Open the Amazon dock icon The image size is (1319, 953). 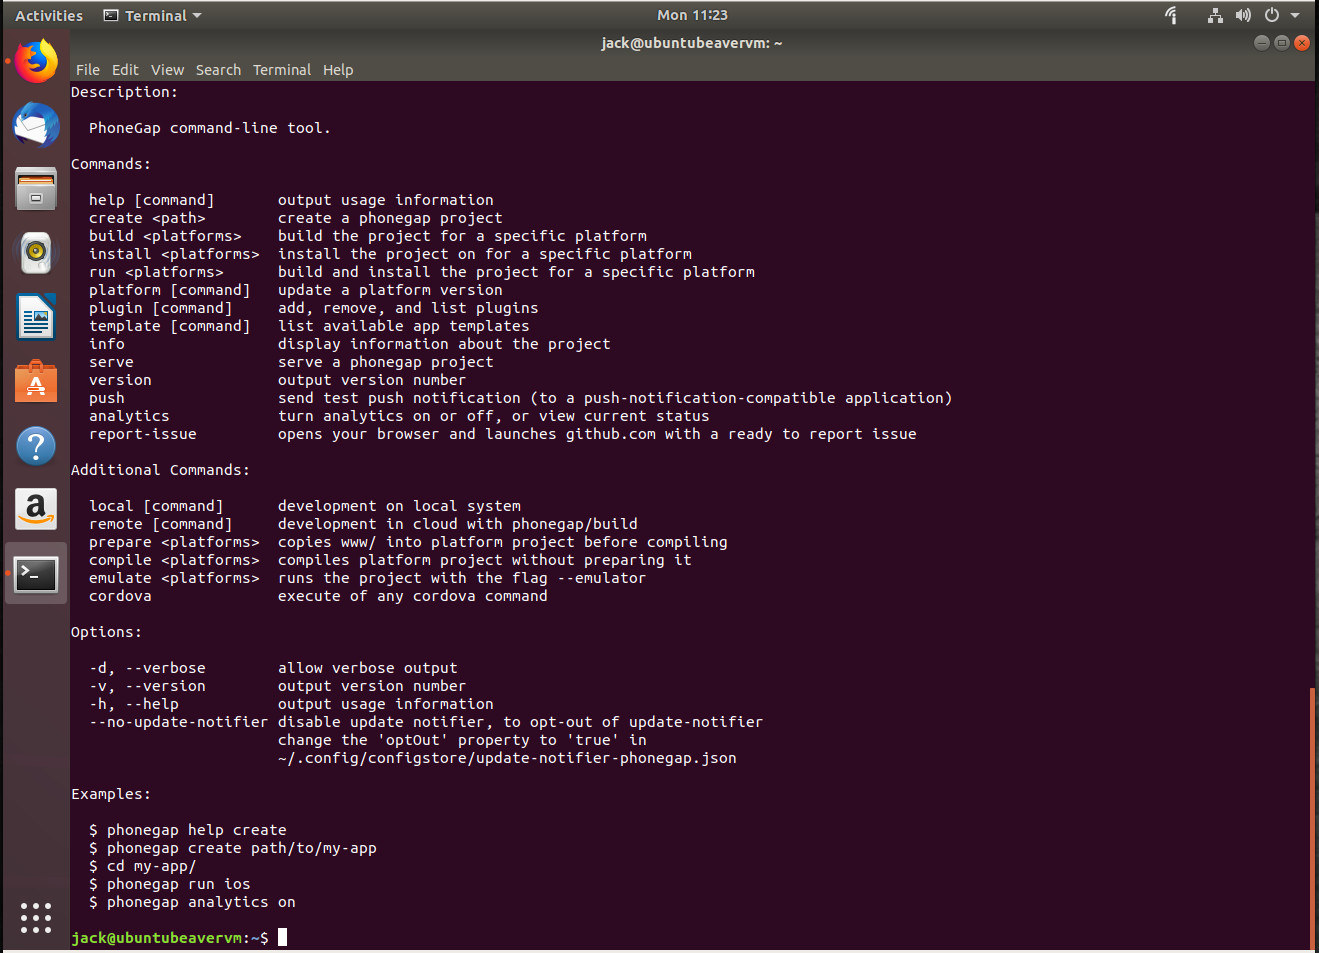point(36,509)
